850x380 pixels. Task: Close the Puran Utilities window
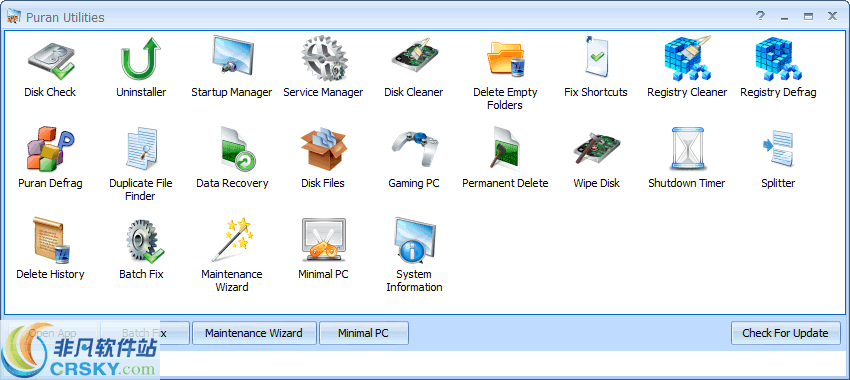[x=832, y=17]
